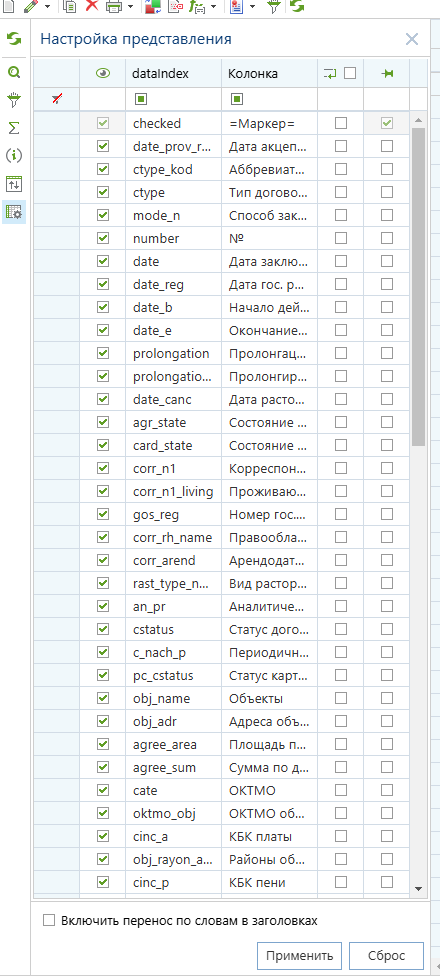
Task: Open the sort order icon in sidebar
Action: point(14,184)
